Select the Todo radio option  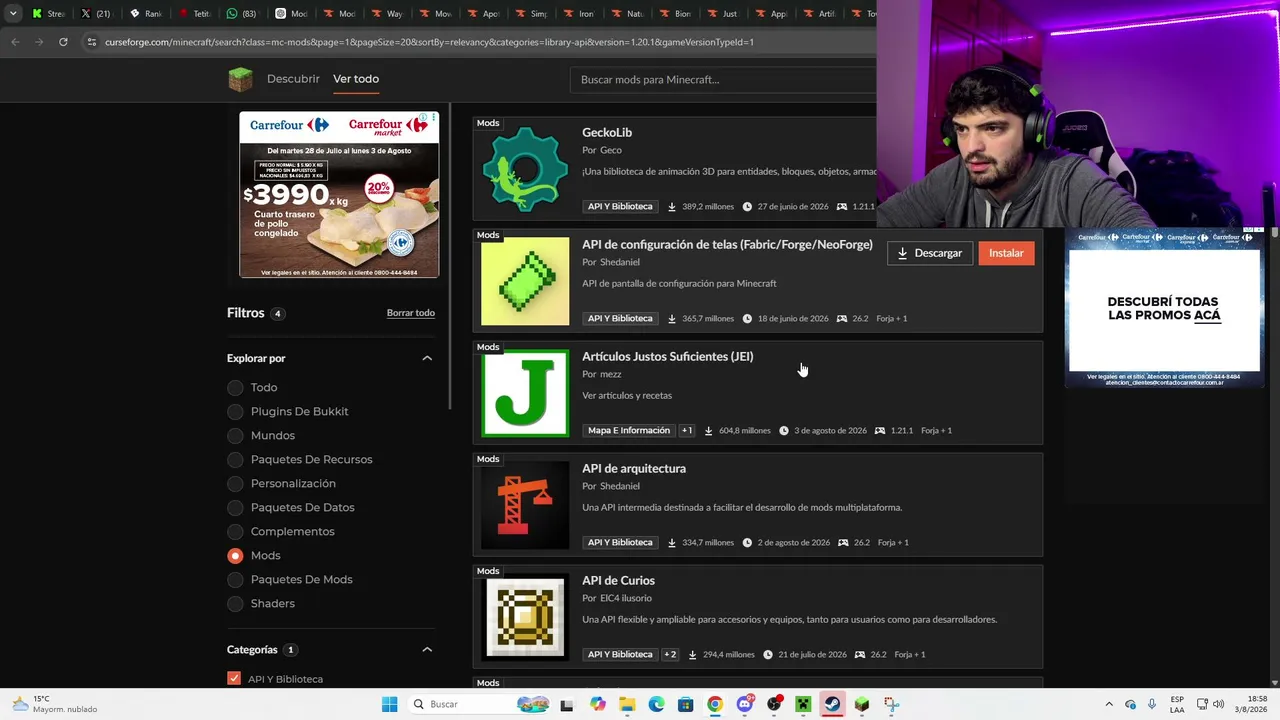point(235,387)
